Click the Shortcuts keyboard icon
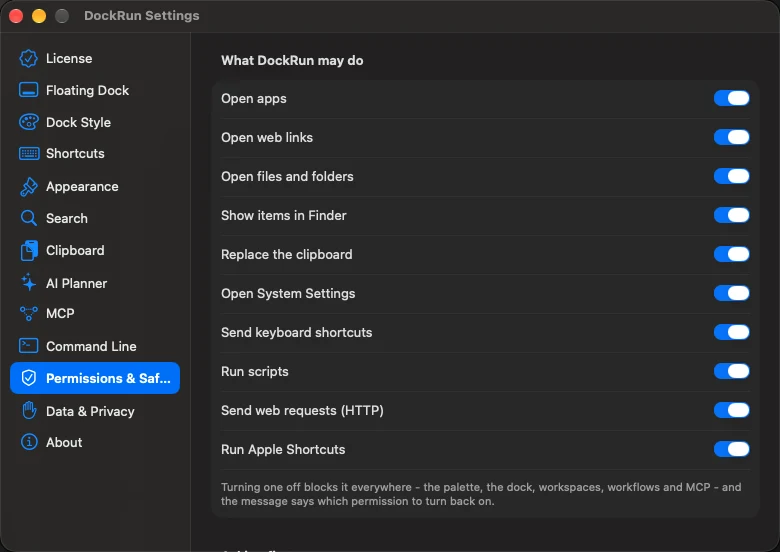This screenshot has height=552, width=780. pyautogui.click(x=29, y=154)
